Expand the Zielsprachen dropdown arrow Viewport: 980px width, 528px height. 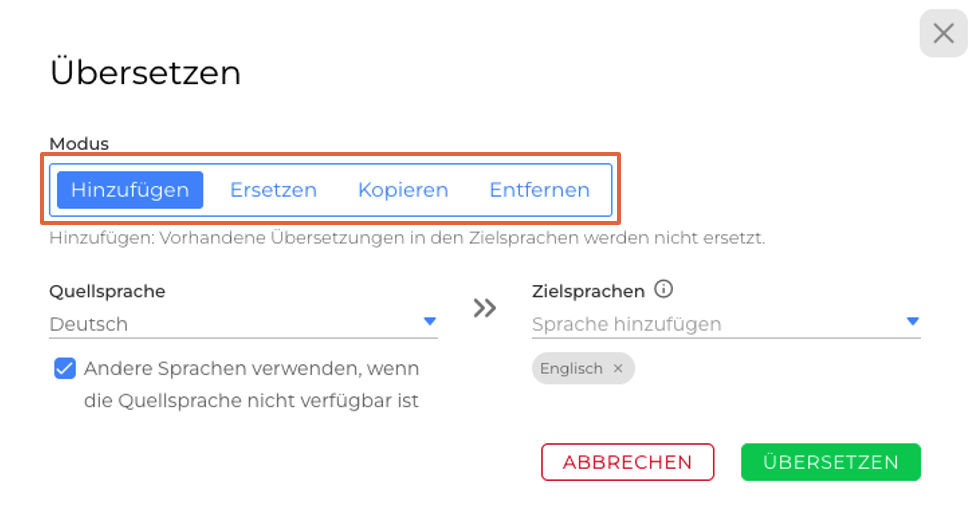(x=912, y=321)
